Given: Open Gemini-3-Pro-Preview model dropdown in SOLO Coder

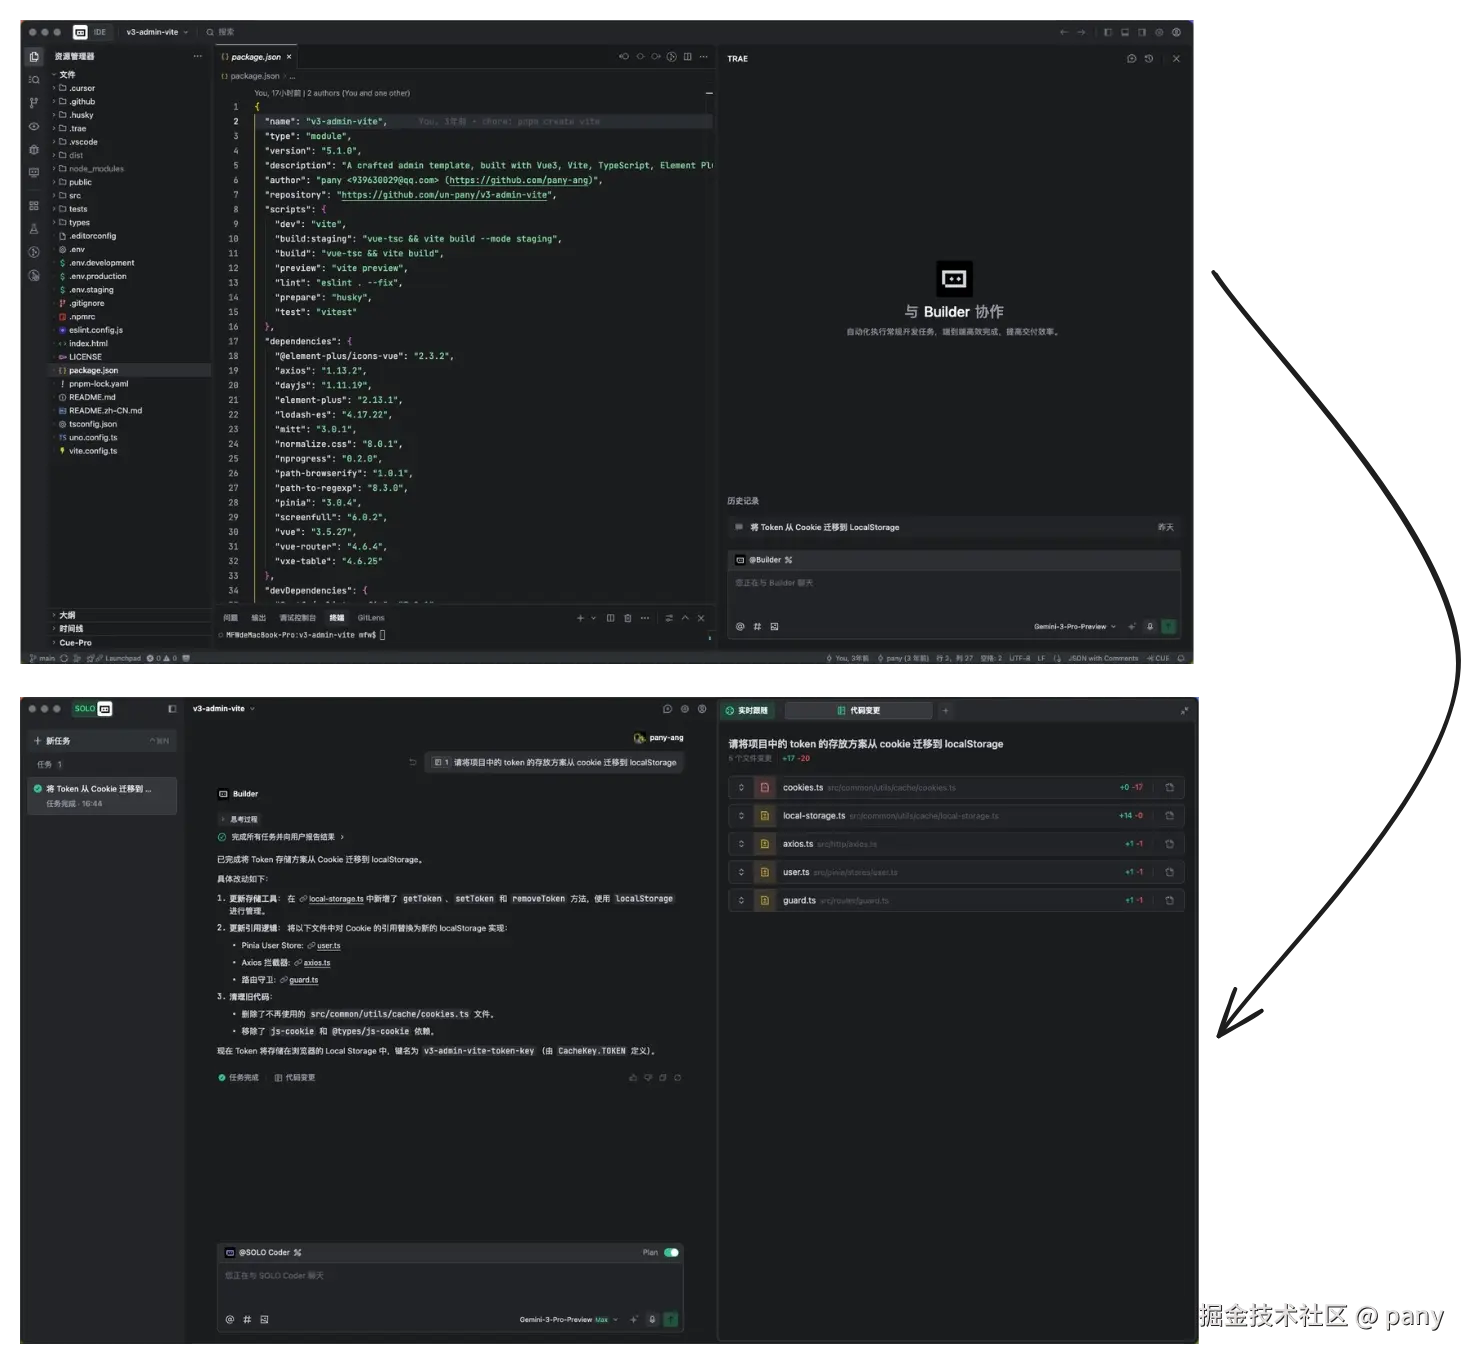Looking at the screenshot, I should [x=569, y=1320].
